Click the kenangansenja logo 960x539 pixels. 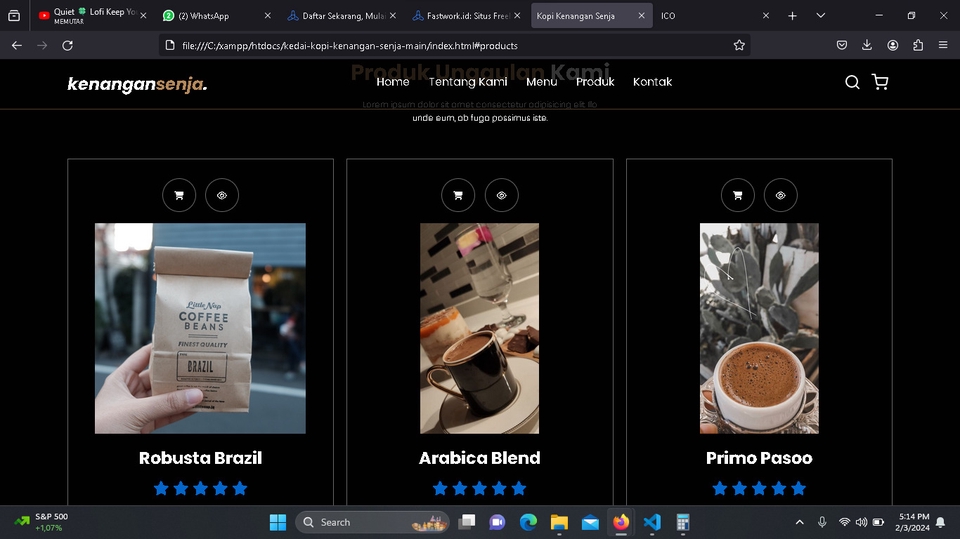coord(137,84)
